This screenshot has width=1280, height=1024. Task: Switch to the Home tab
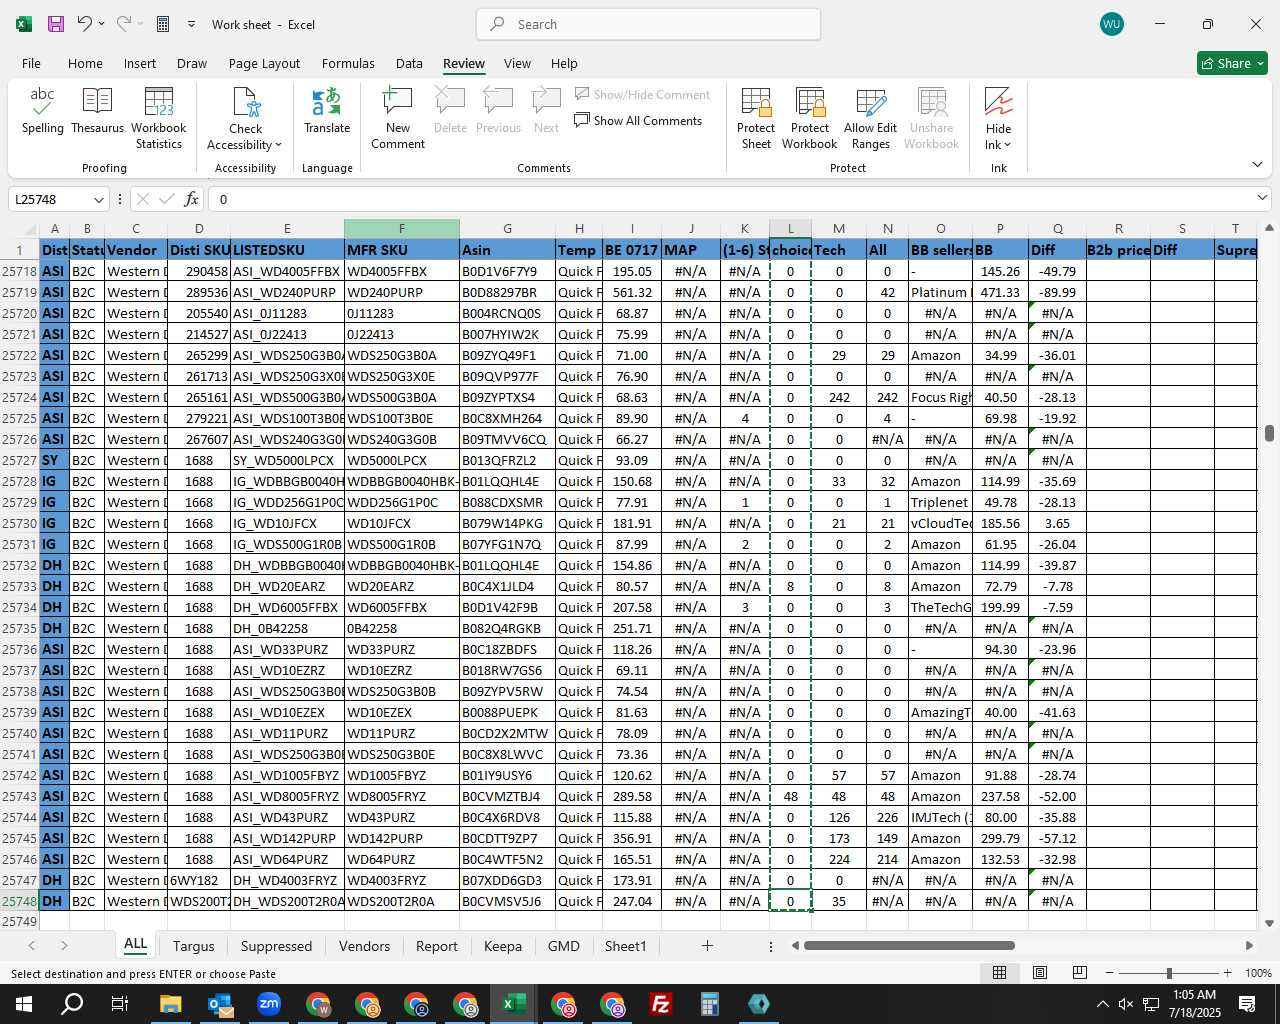(85, 63)
